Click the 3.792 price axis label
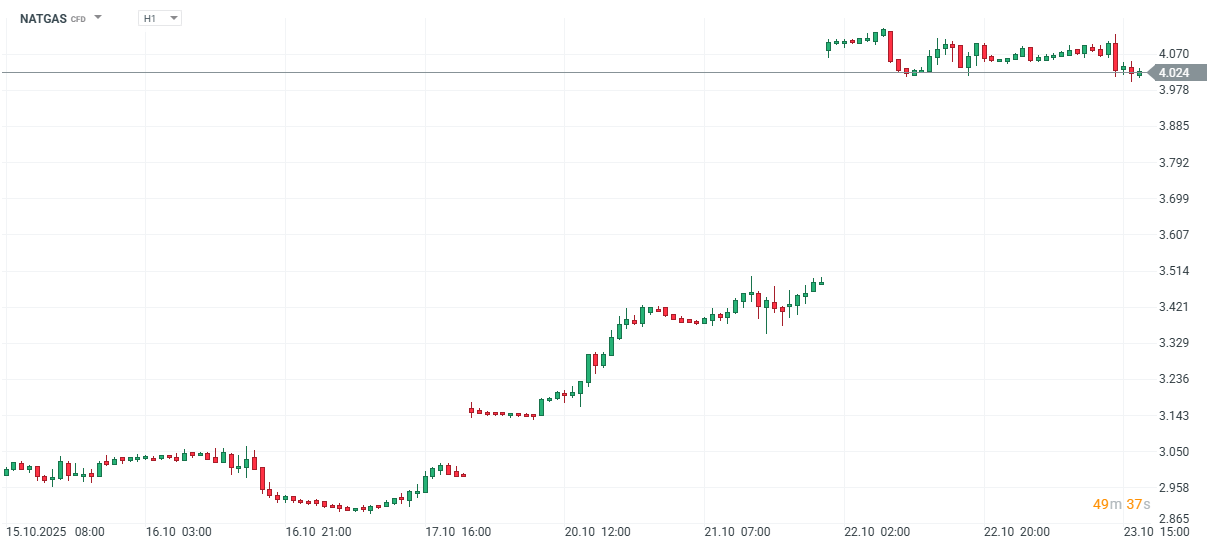 click(x=1173, y=162)
